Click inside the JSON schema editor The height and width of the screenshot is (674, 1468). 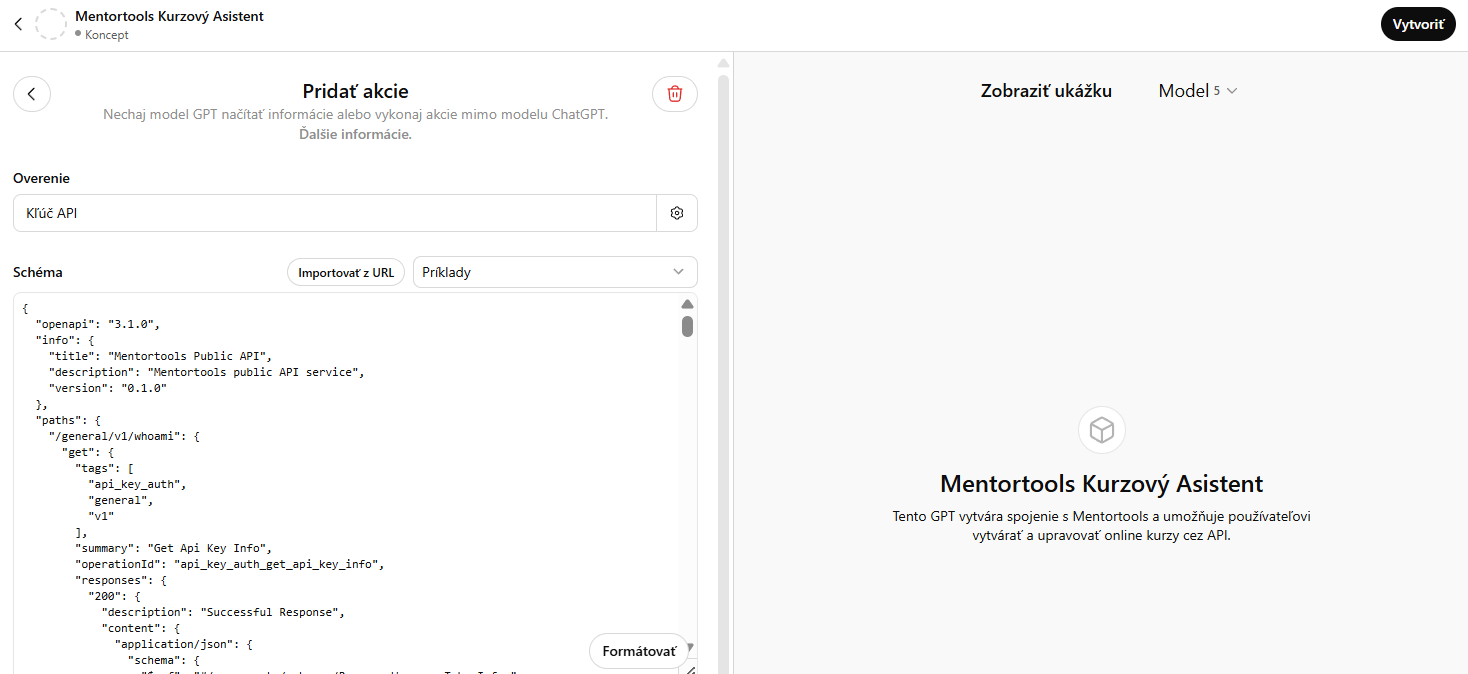(345, 480)
